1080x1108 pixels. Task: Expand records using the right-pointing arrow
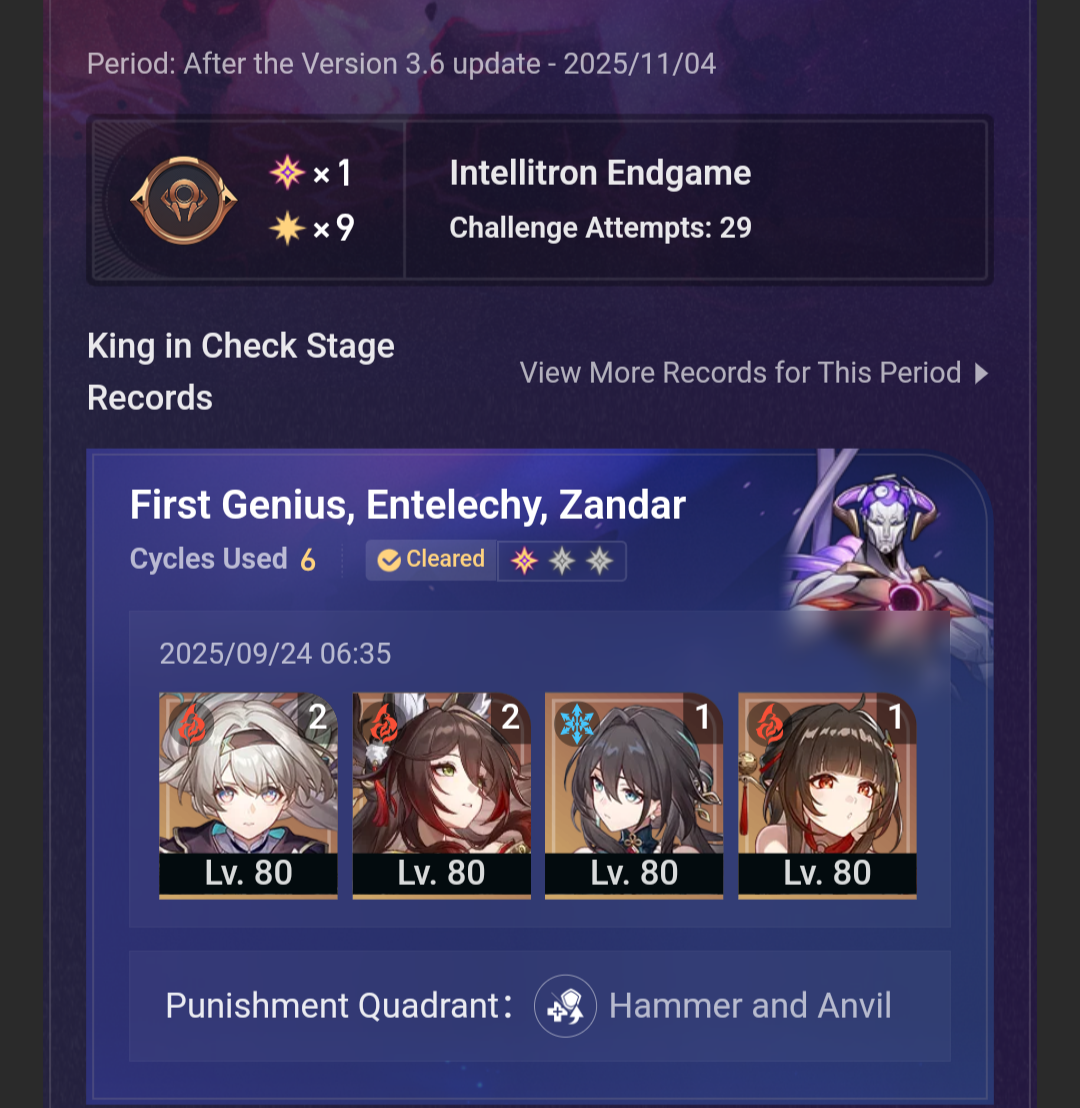(x=980, y=373)
